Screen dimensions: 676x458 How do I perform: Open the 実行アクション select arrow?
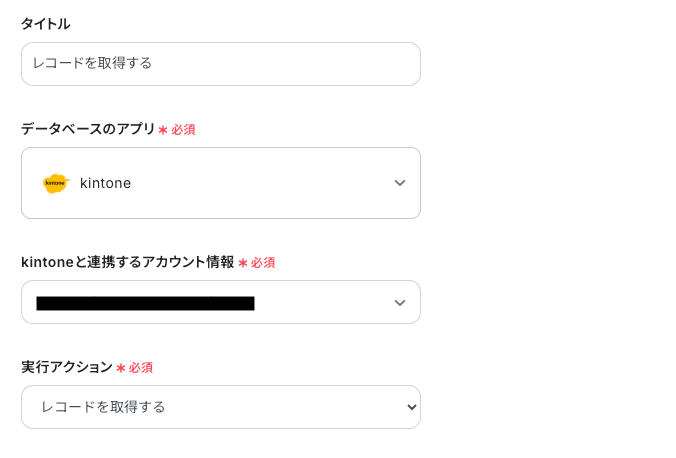pyautogui.click(x=411, y=407)
